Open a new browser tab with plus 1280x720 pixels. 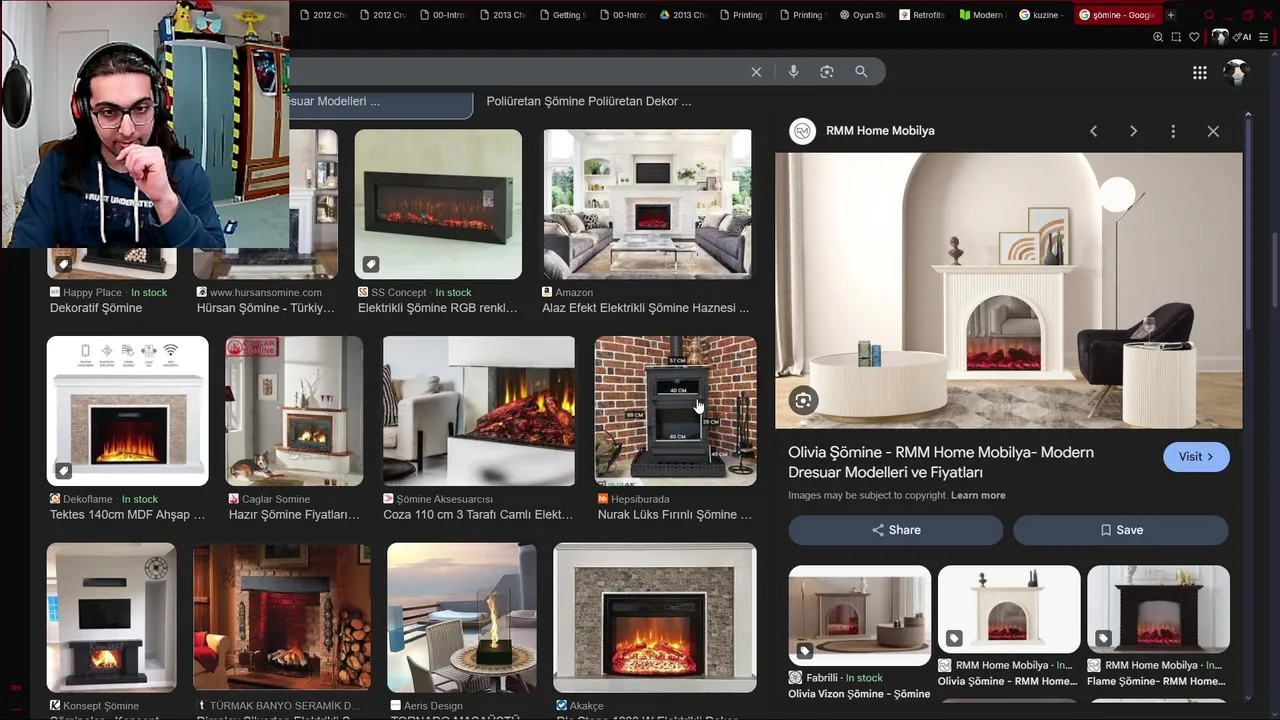[x=1171, y=15]
